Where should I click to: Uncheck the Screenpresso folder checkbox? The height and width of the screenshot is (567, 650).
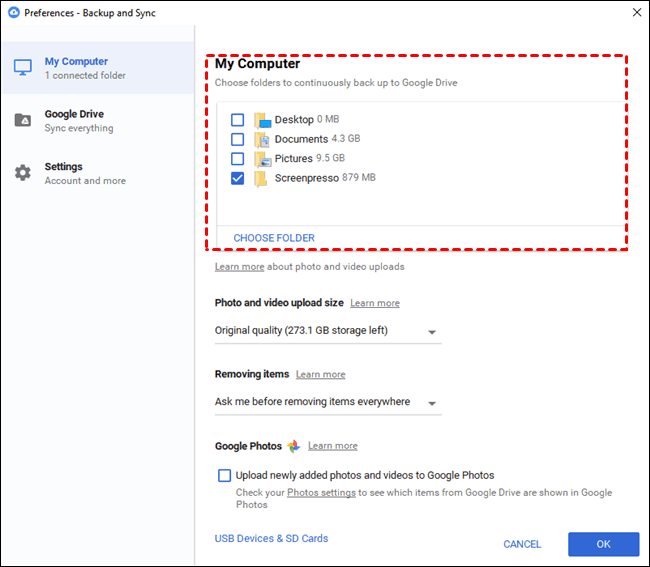[x=238, y=178]
